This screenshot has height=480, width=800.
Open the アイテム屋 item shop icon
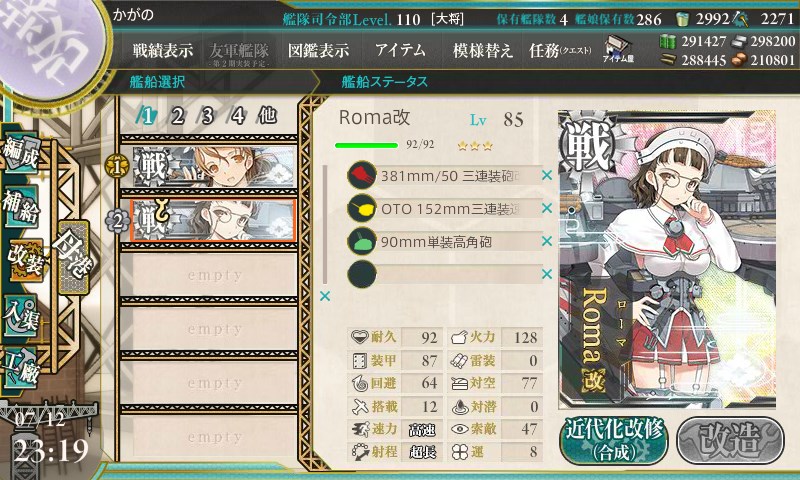click(618, 49)
